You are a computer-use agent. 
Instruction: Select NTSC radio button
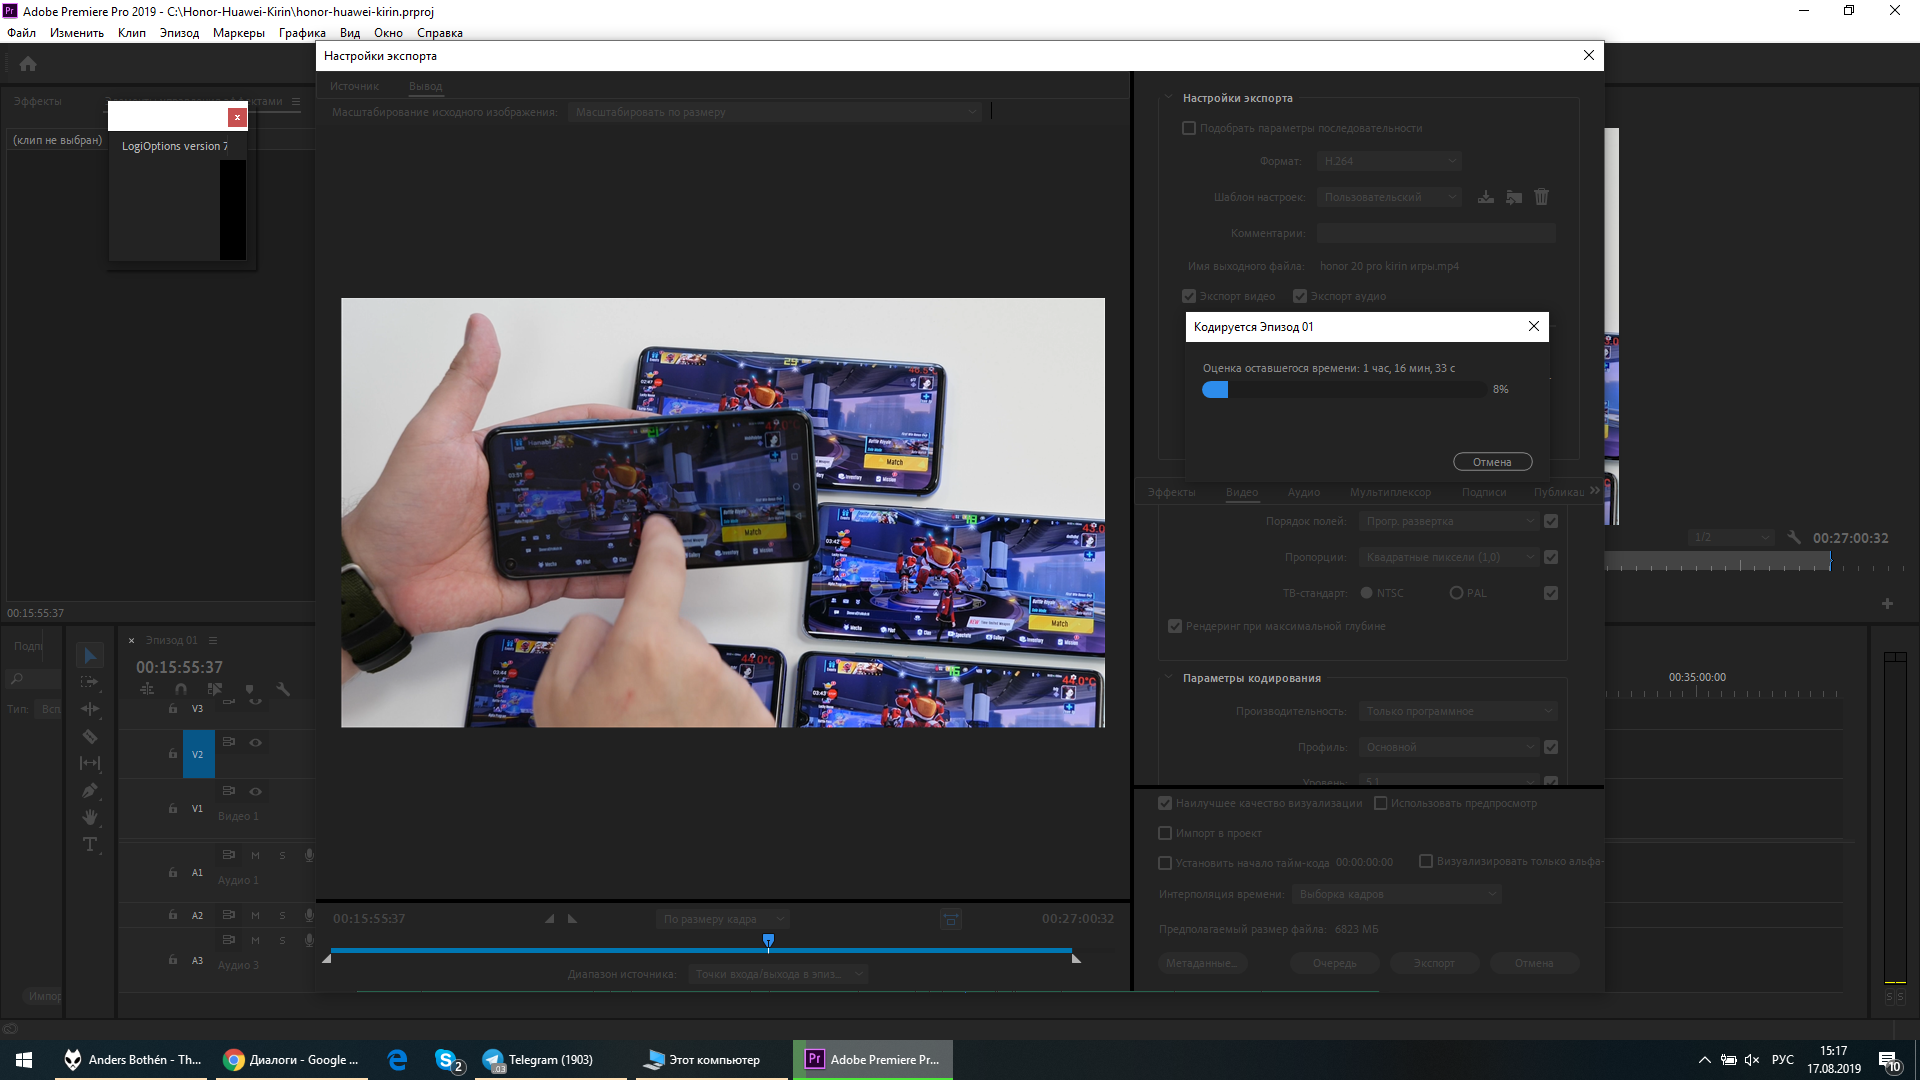1367,593
